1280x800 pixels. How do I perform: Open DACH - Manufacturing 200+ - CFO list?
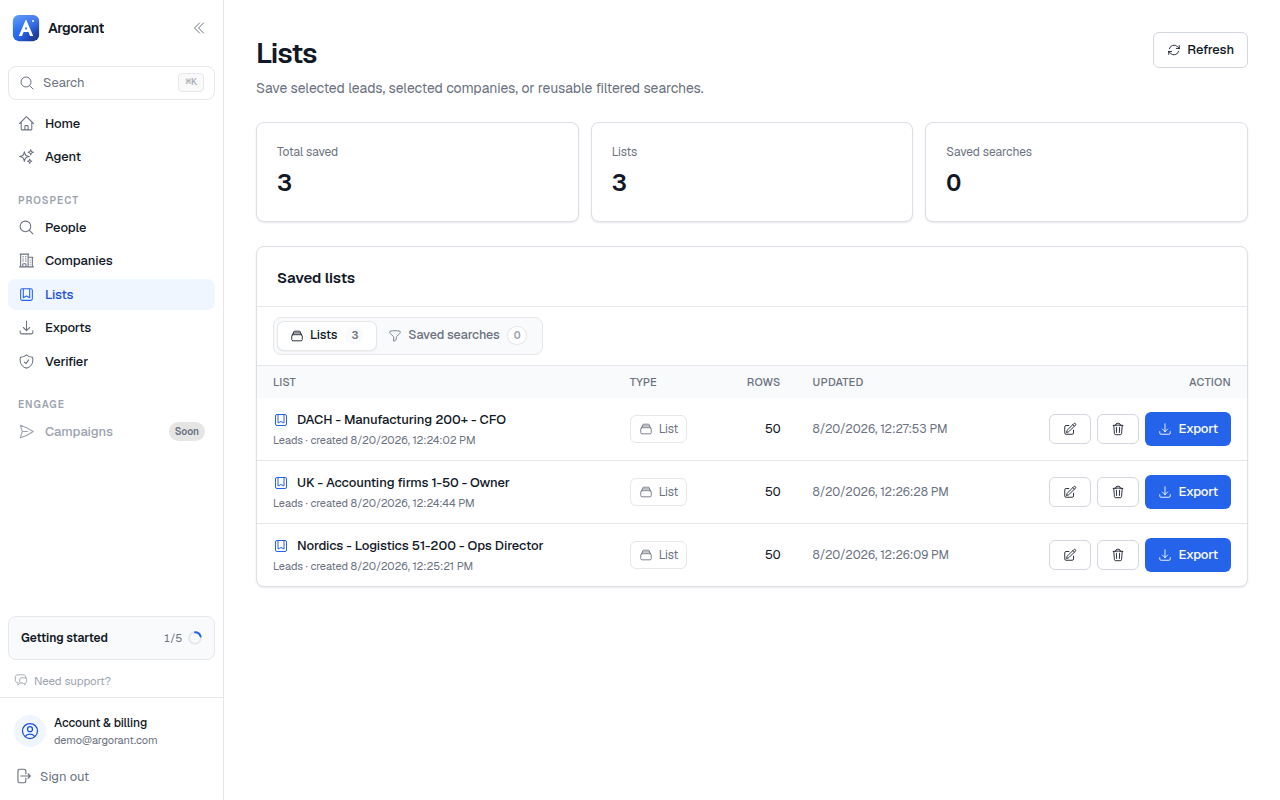coord(401,420)
